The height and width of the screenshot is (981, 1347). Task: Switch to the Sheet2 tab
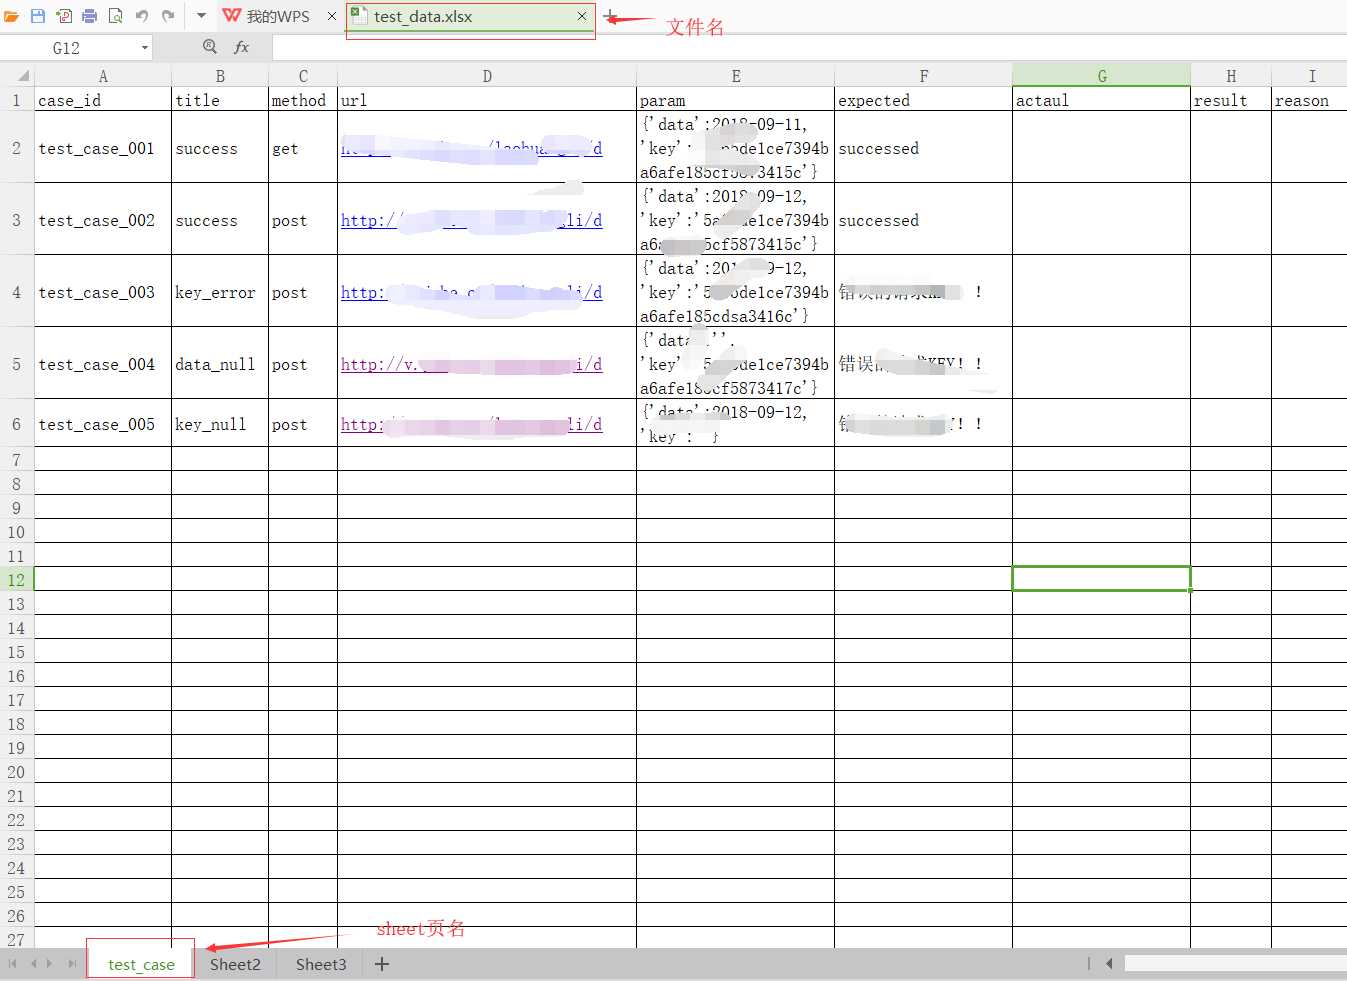235,964
